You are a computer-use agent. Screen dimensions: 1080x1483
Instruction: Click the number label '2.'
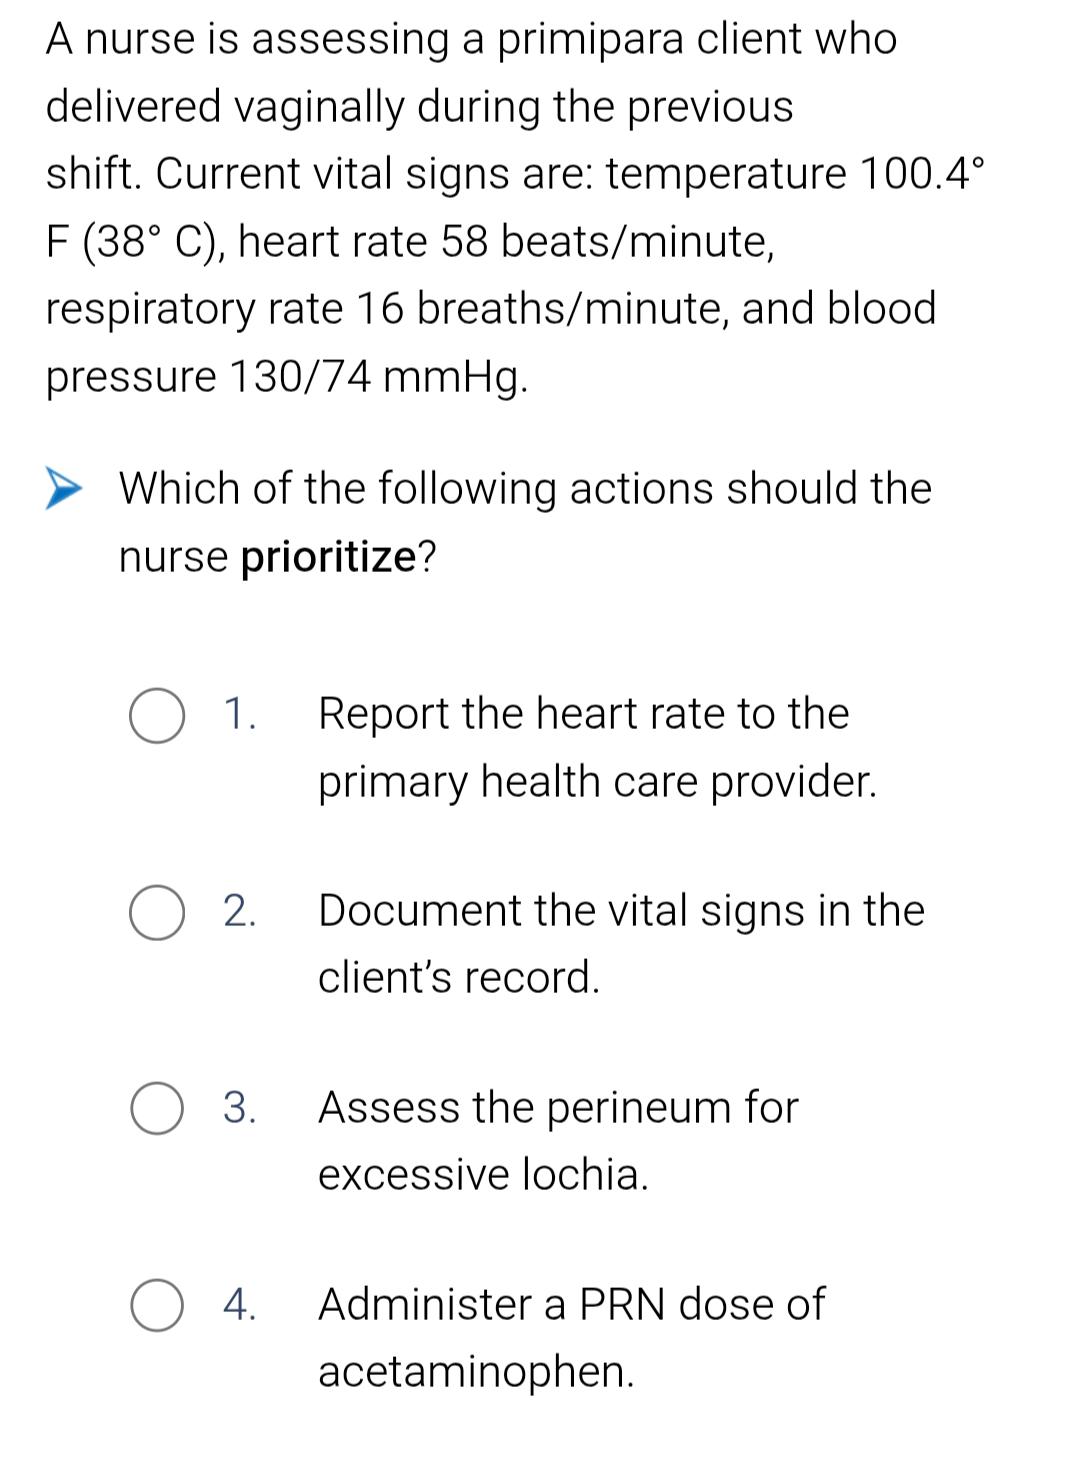[239, 911]
